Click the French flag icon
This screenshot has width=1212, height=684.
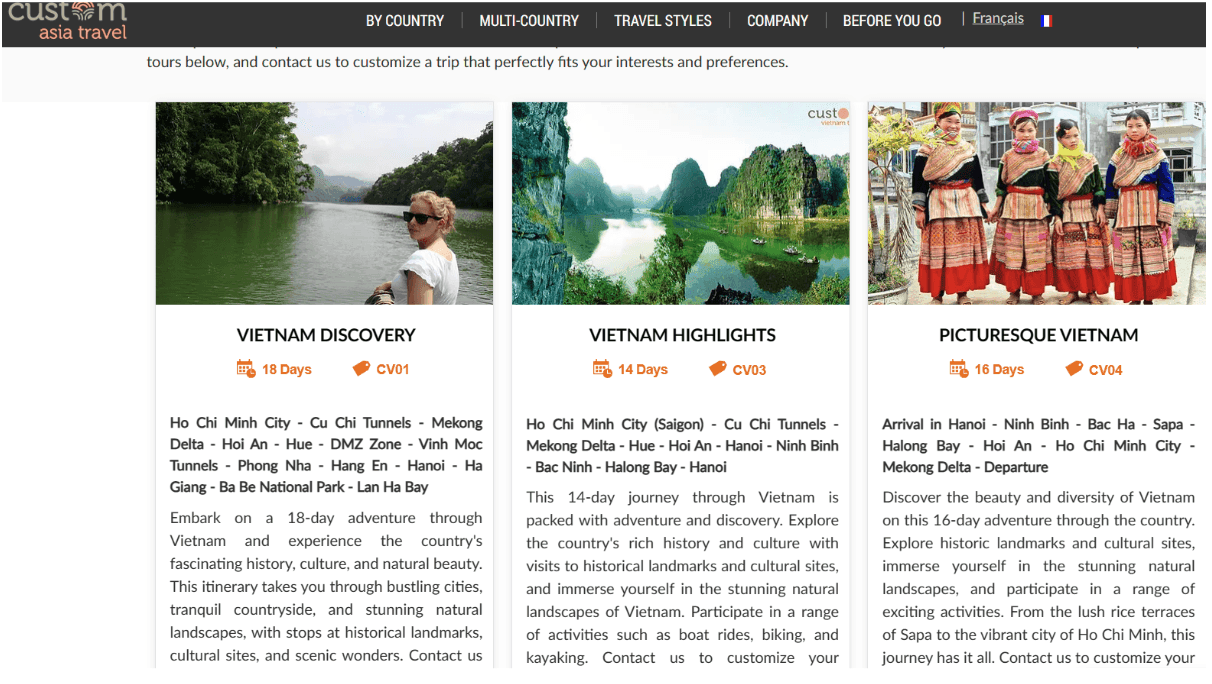click(1046, 20)
